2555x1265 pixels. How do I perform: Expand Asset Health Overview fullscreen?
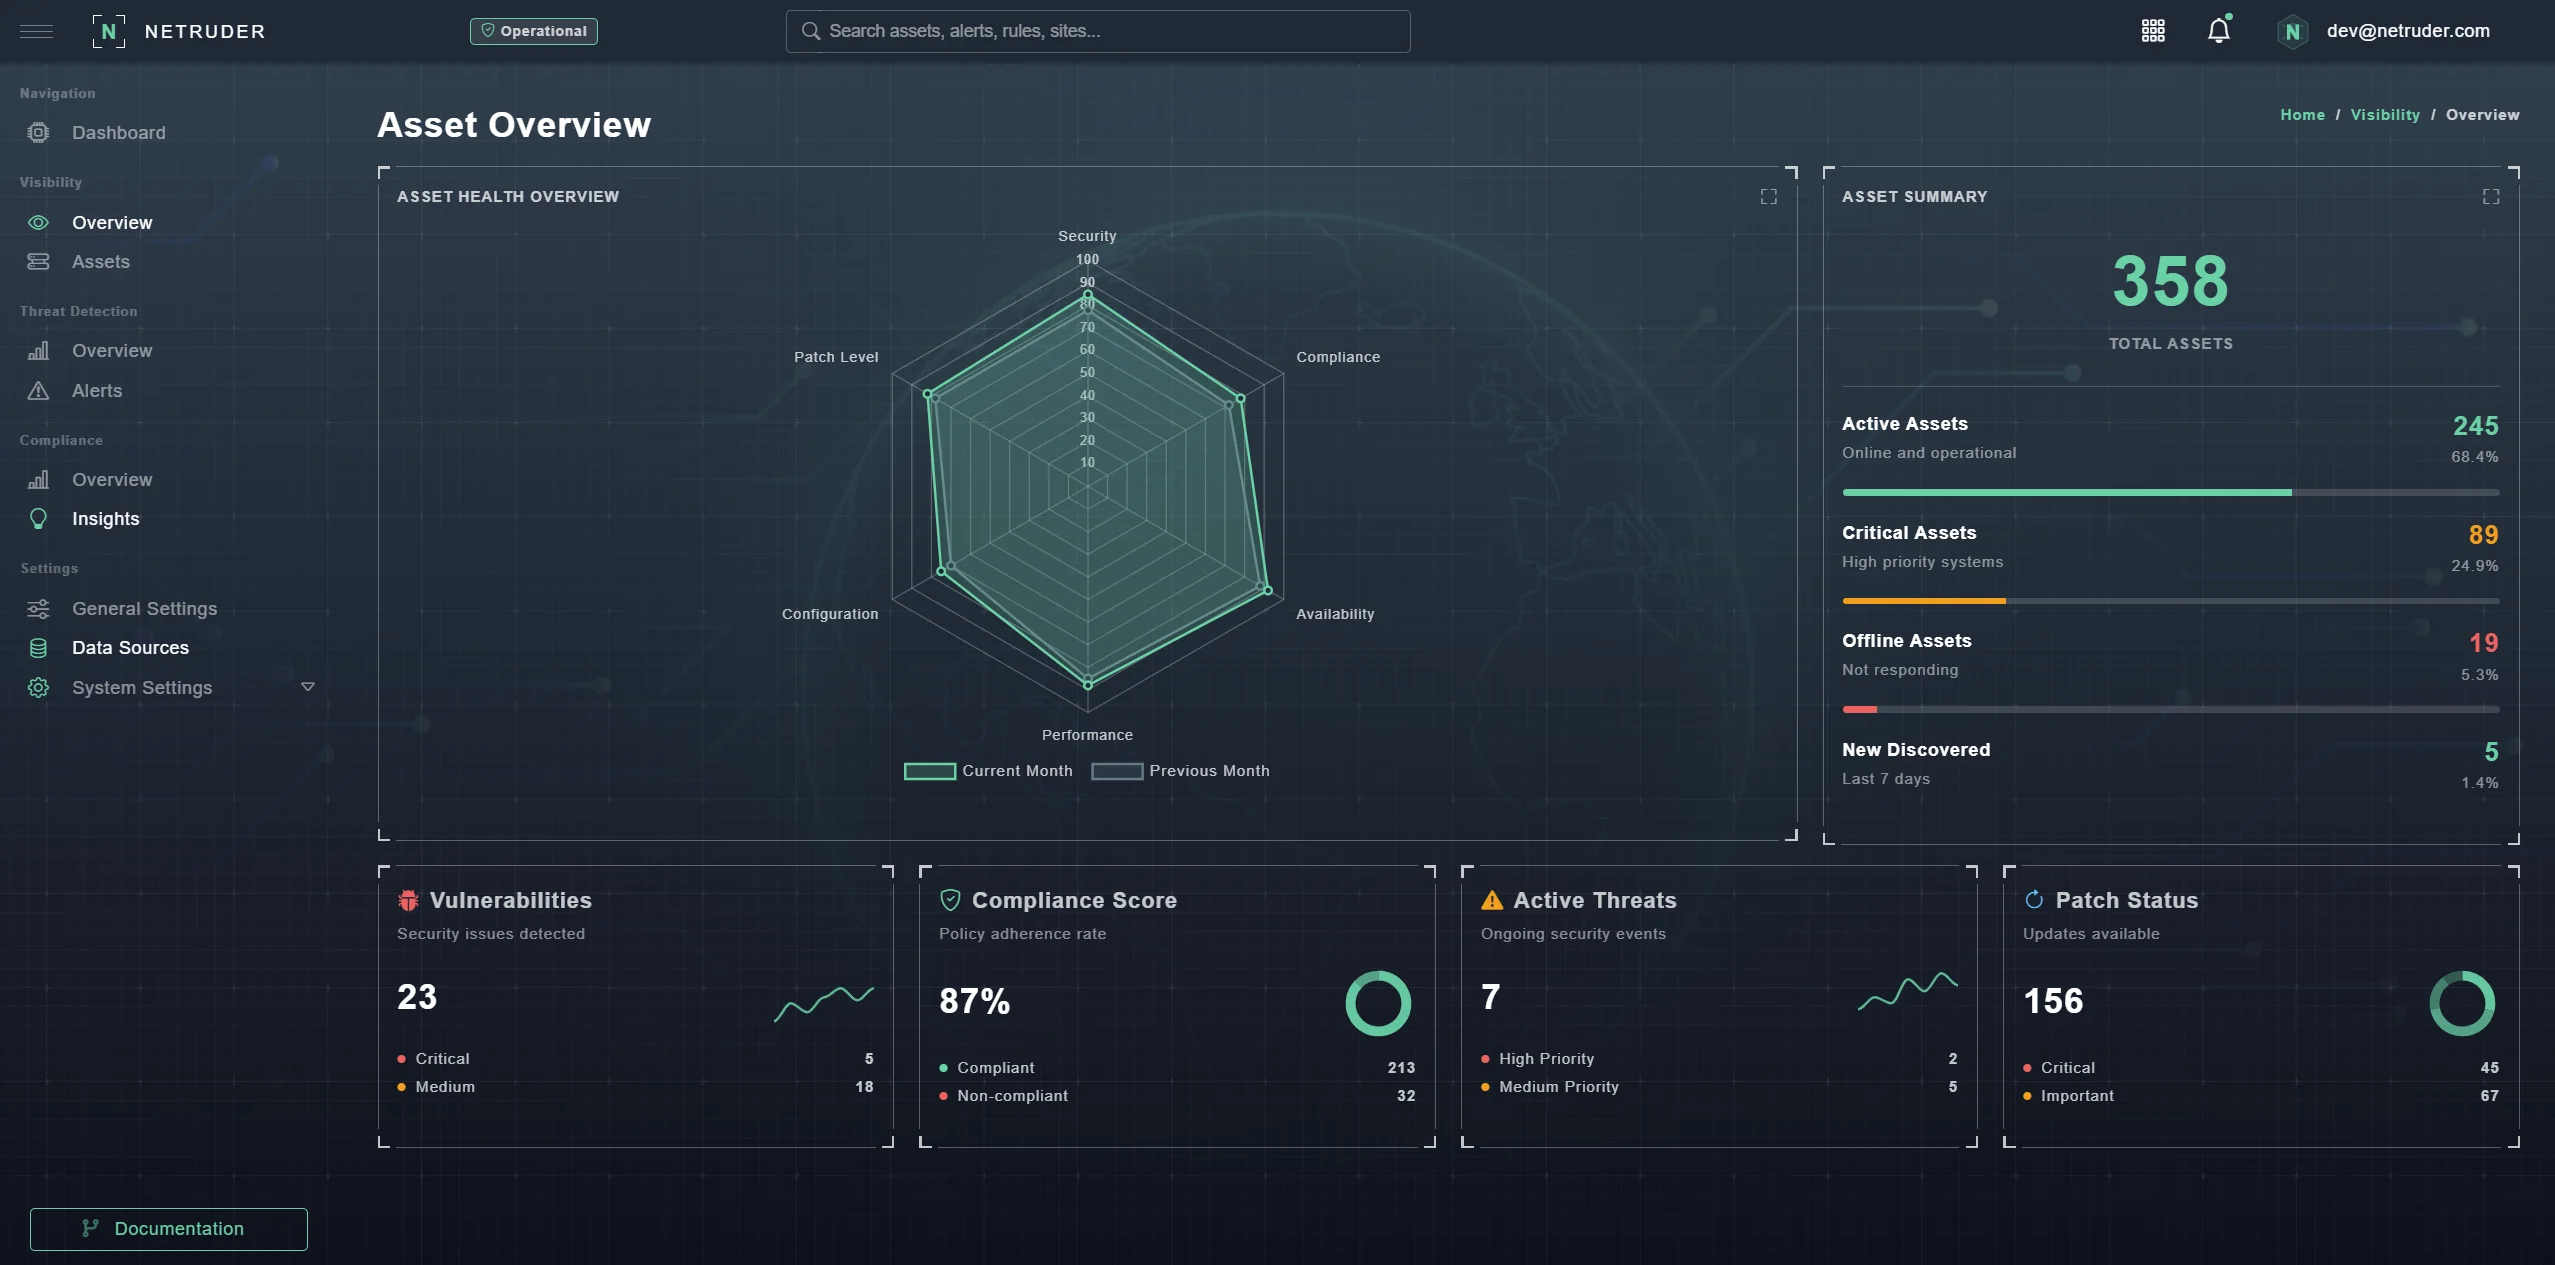click(x=1768, y=197)
